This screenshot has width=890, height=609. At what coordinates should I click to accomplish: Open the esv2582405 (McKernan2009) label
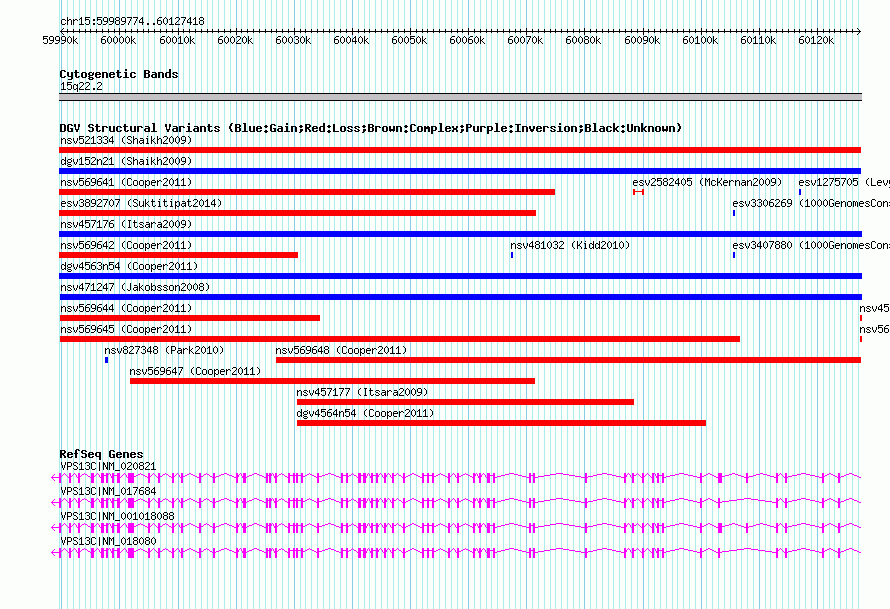pos(707,182)
